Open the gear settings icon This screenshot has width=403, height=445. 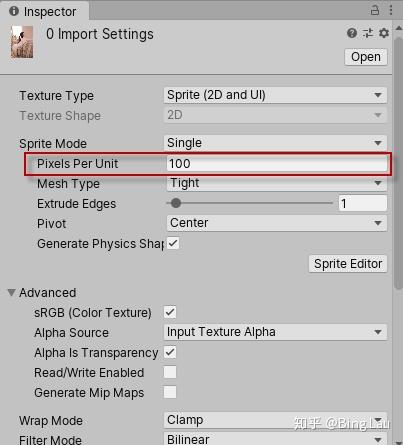click(384, 33)
